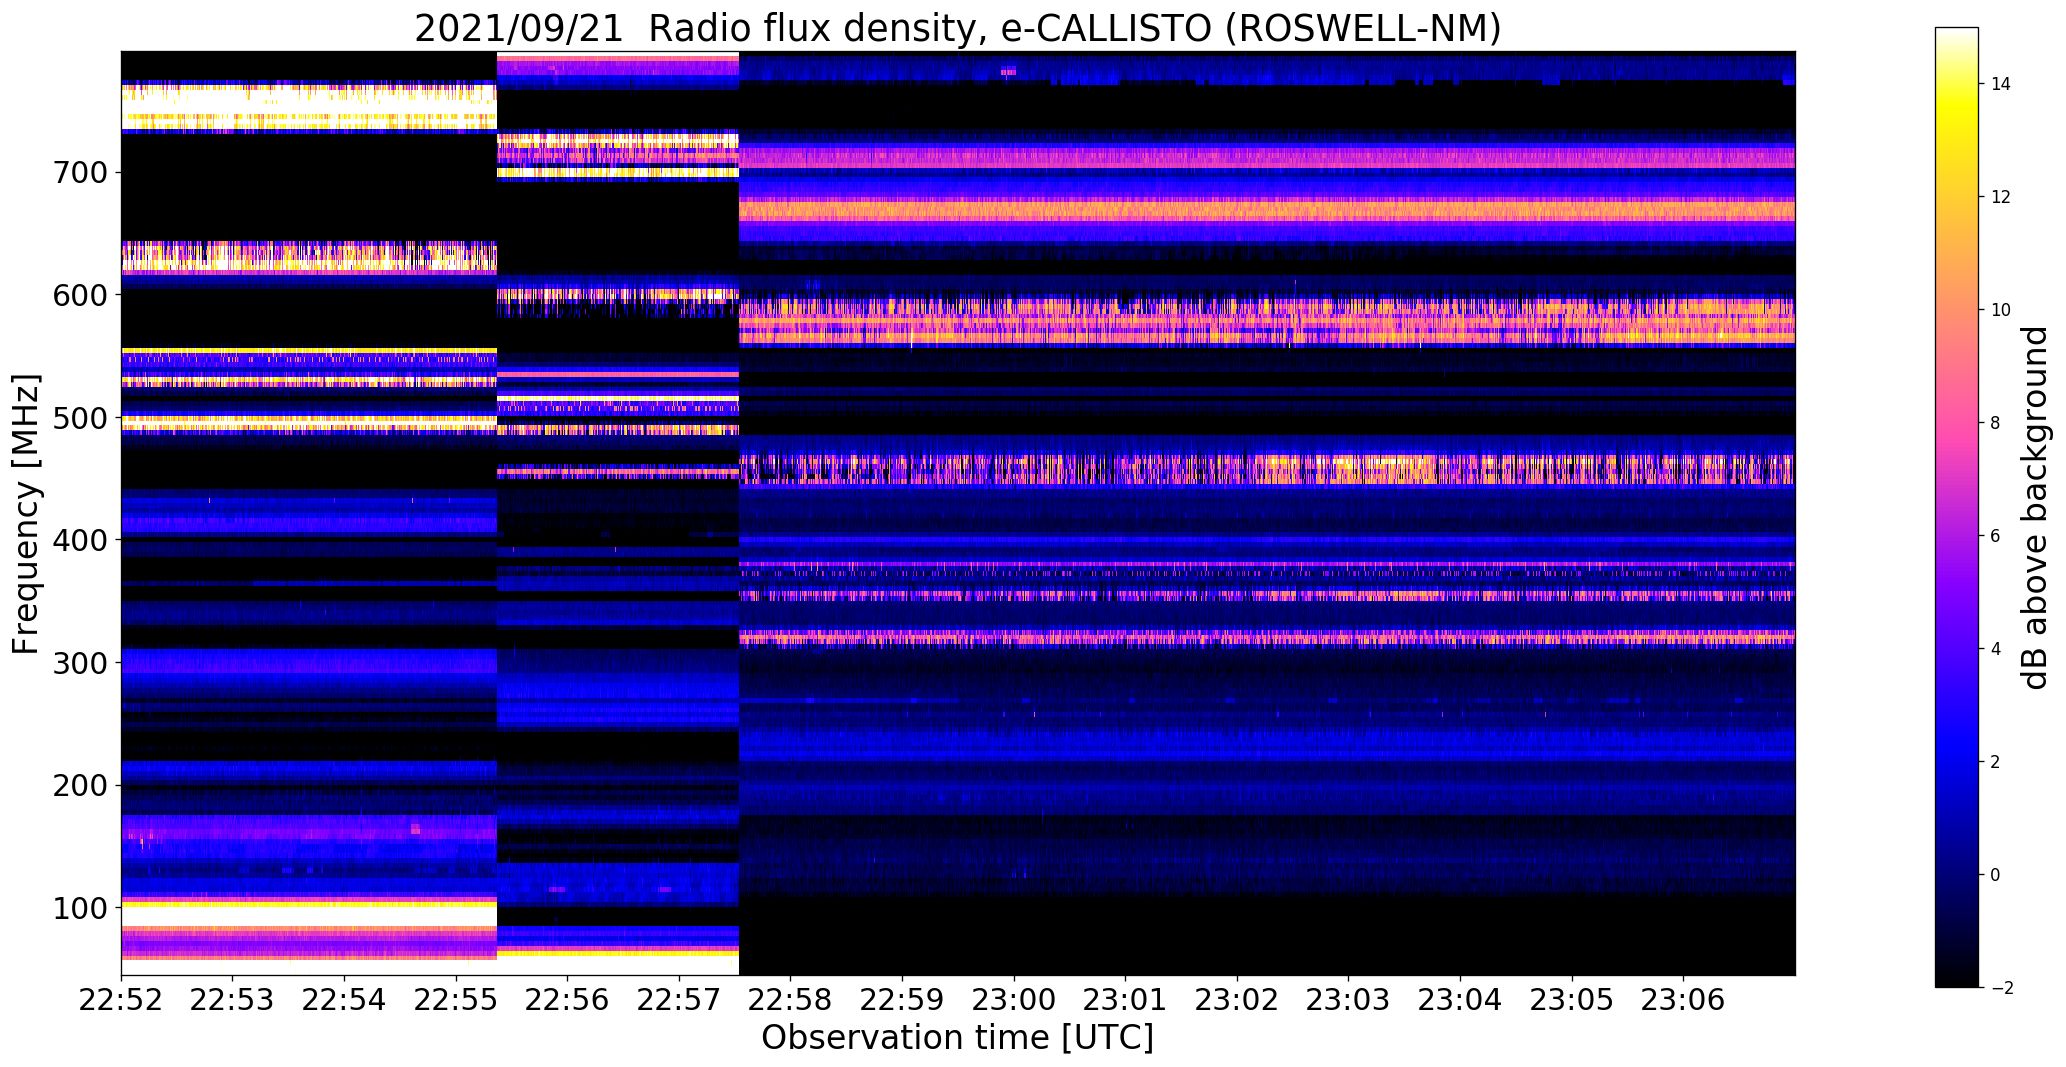Click the 23:04 time tick label
This screenshot has height=1067, width=2066.
pyautogui.click(x=1461, y=999)
